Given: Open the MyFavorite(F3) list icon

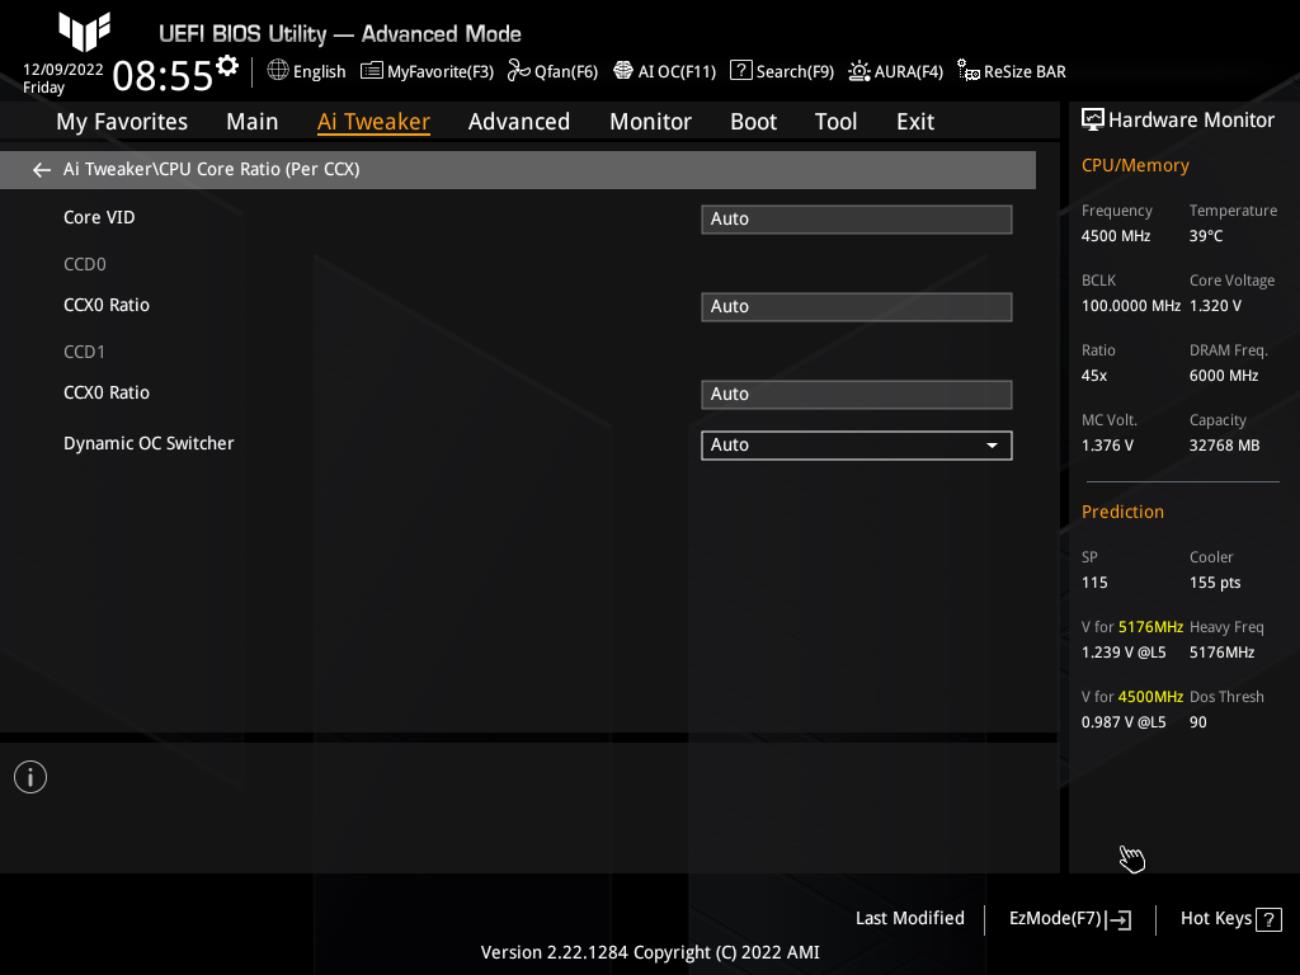Looking at the screenshot, I should click(371, 70).
